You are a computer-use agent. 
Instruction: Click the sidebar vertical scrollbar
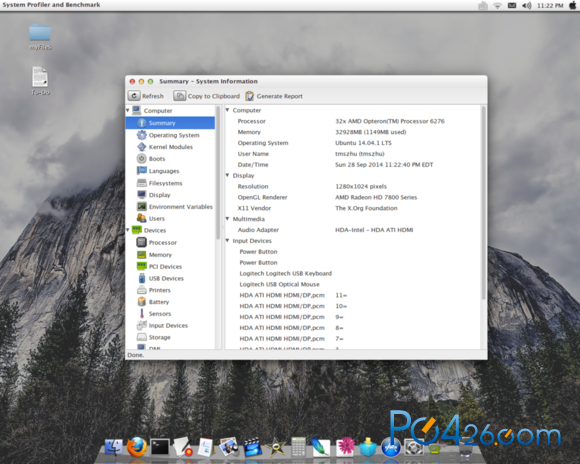click(218, 173)
